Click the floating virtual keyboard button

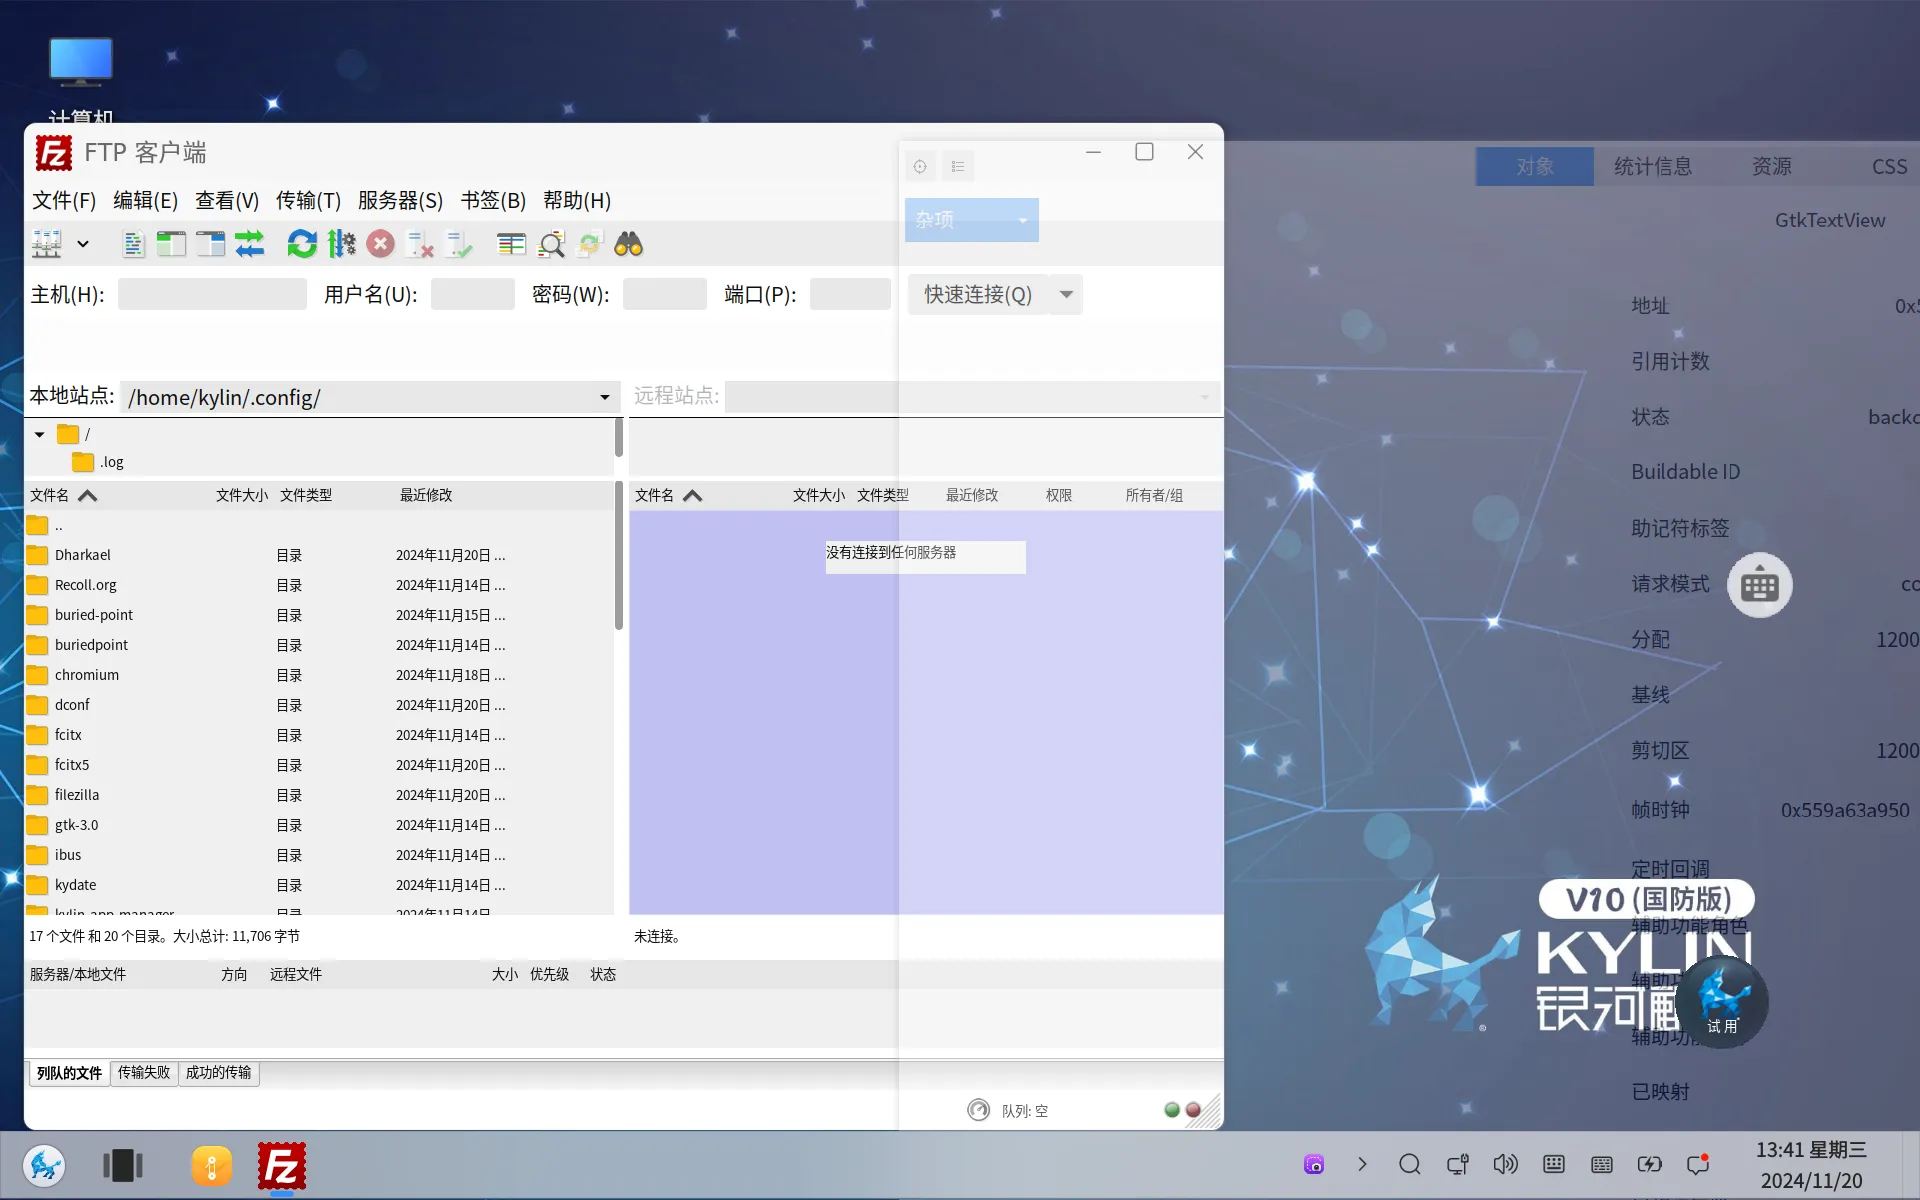click(1760, 585)
